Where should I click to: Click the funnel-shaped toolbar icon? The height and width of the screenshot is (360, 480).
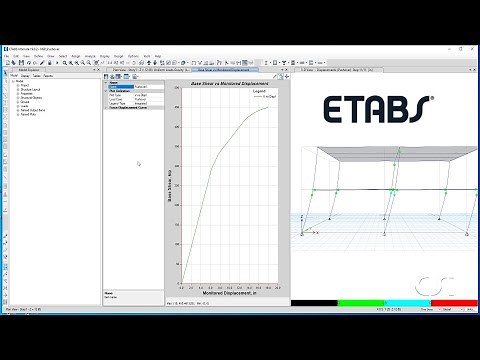point(284,63)
